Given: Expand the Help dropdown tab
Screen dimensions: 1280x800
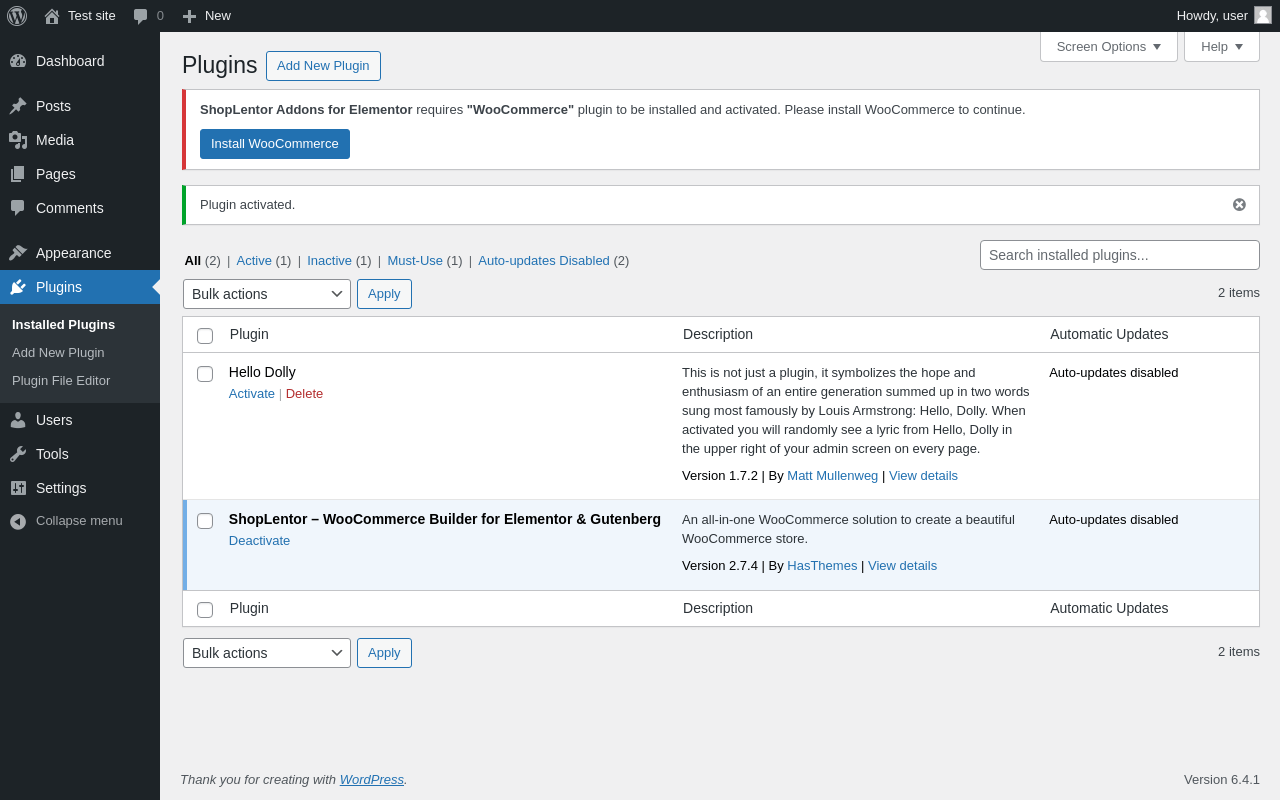Looking at the screenshot, I should point(1221,46).
